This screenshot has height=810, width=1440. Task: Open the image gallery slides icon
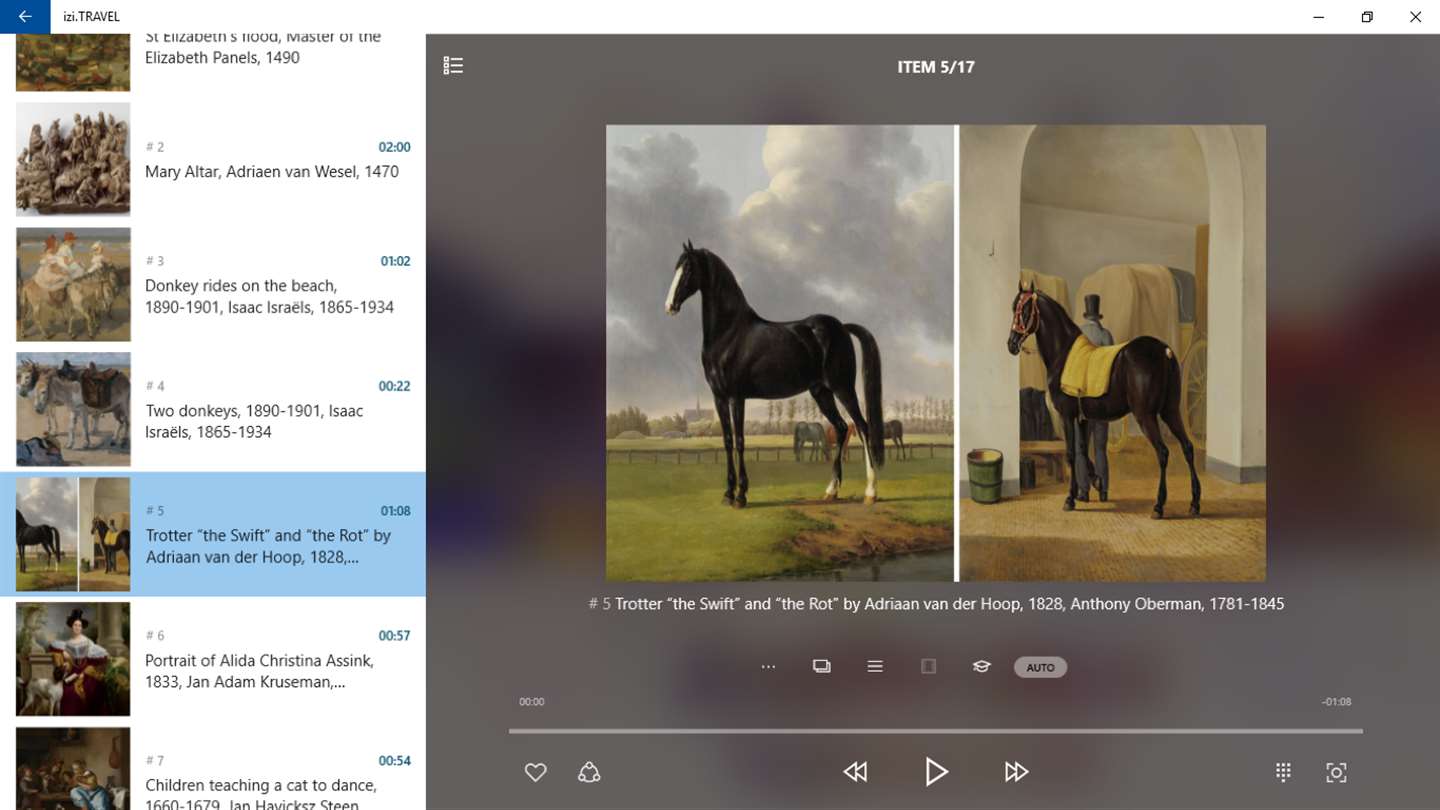click(822, 667)
